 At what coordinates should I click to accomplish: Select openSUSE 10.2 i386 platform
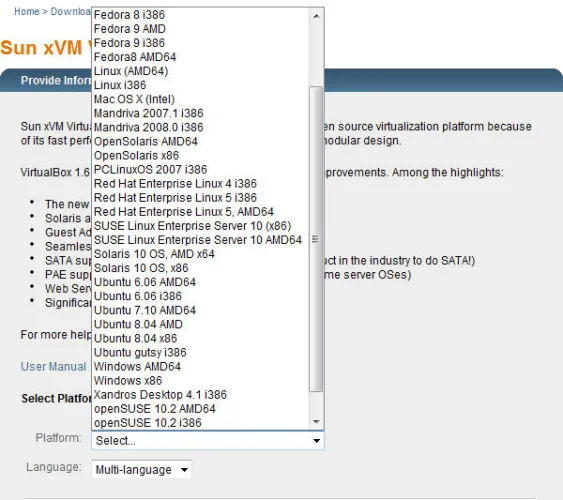[x=200, y=422]
